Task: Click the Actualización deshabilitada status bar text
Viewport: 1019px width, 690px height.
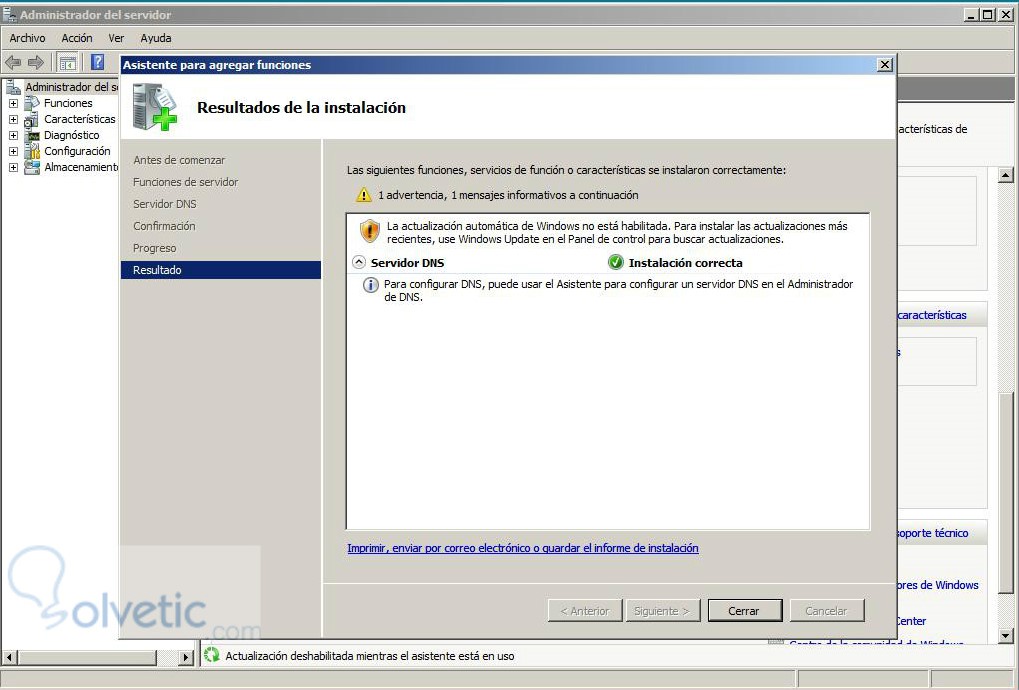Action: click(370, 656)
